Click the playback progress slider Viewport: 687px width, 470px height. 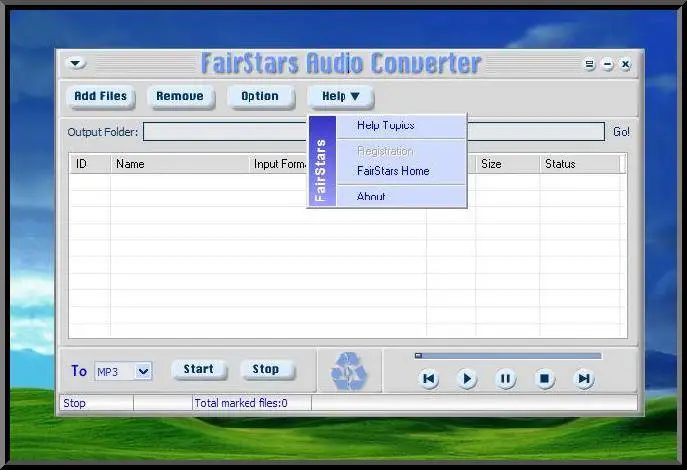[x=508, y=356]
